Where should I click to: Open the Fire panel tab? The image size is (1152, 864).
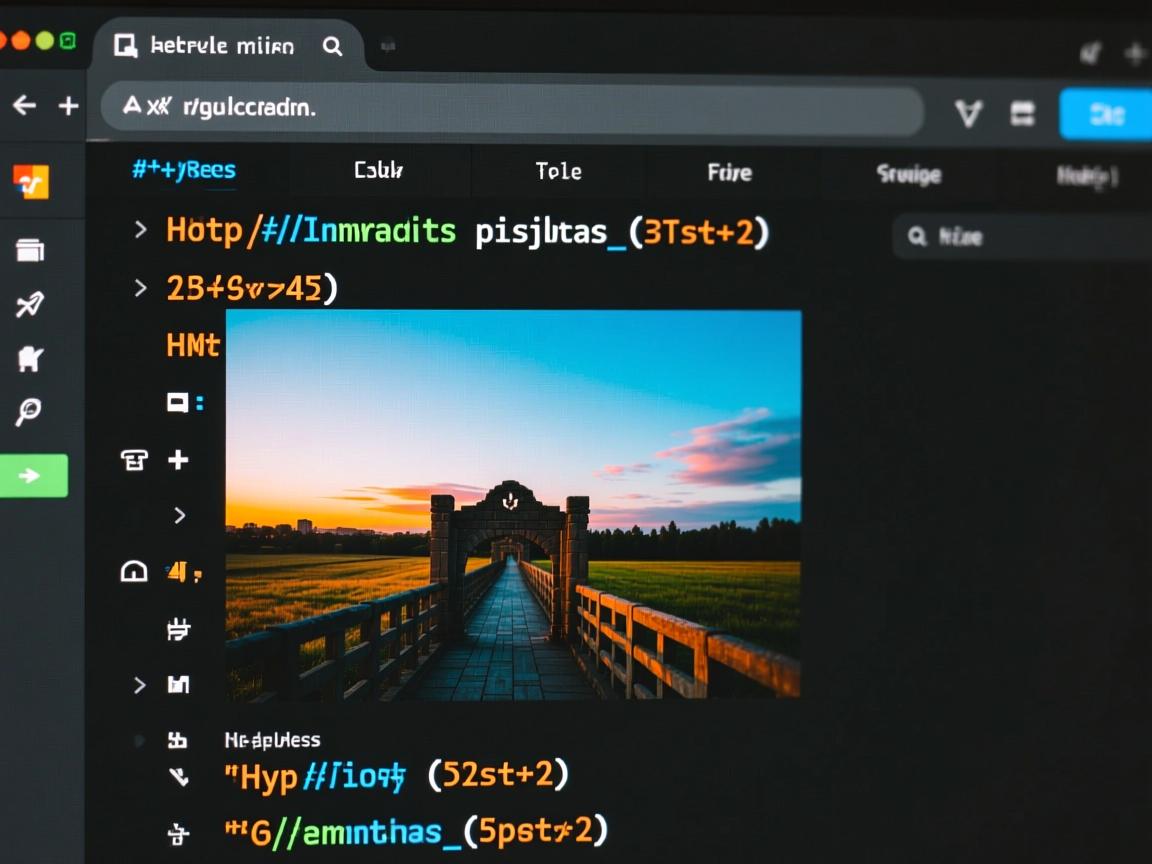point(729,172)
